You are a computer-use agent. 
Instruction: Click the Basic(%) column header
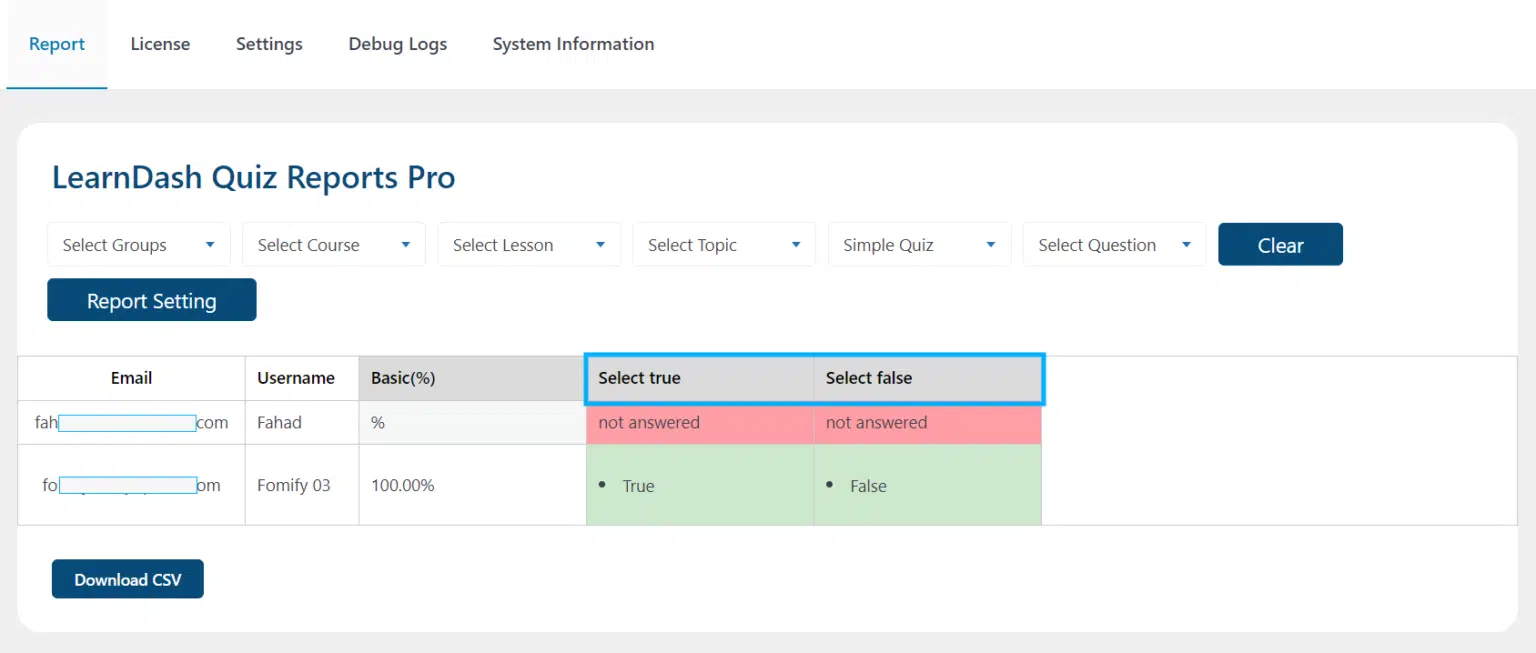tap(473, 378)
